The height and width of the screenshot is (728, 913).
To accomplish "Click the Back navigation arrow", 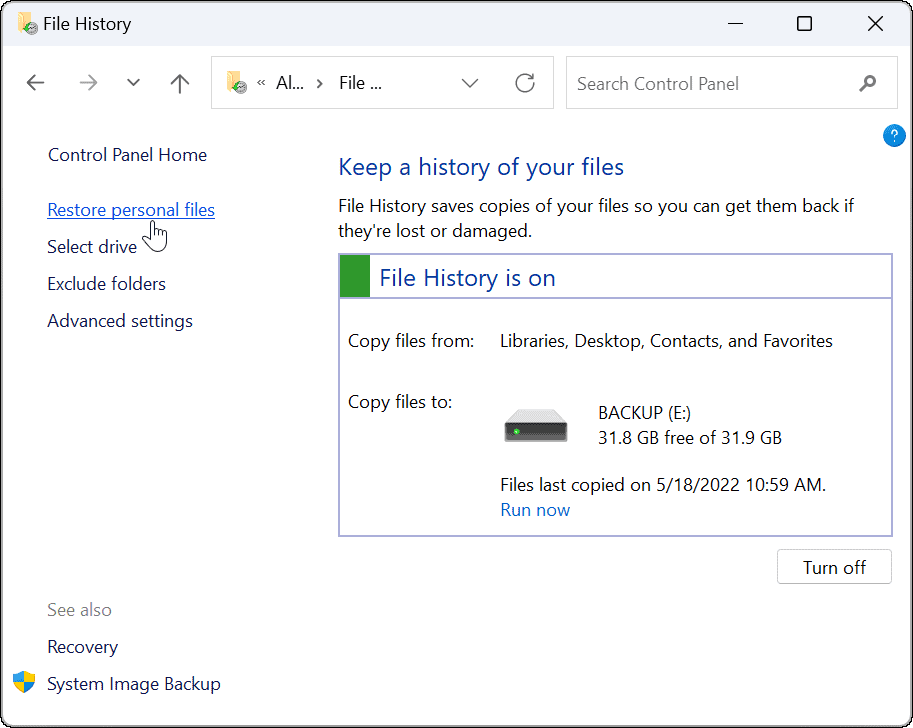I will 35,83.
